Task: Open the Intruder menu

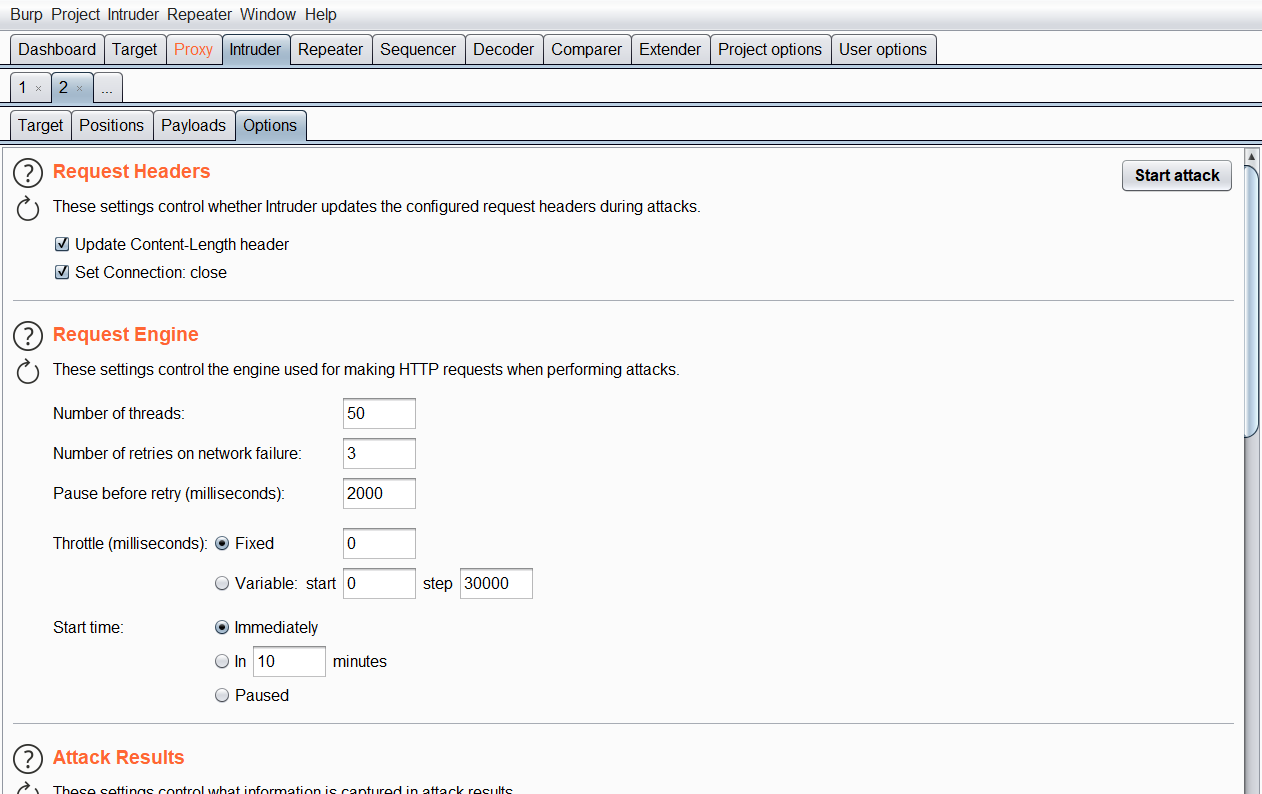Action: [133, 14]
